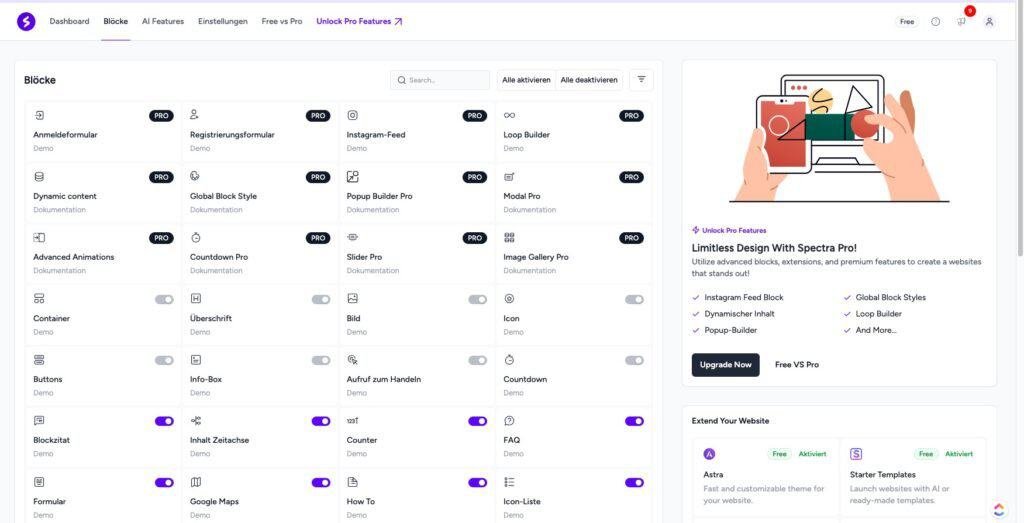Disable the Blockzitat block toggle
Image resolution: width=1024 pixels, height=523 pixels.
(x=164, y=421)
